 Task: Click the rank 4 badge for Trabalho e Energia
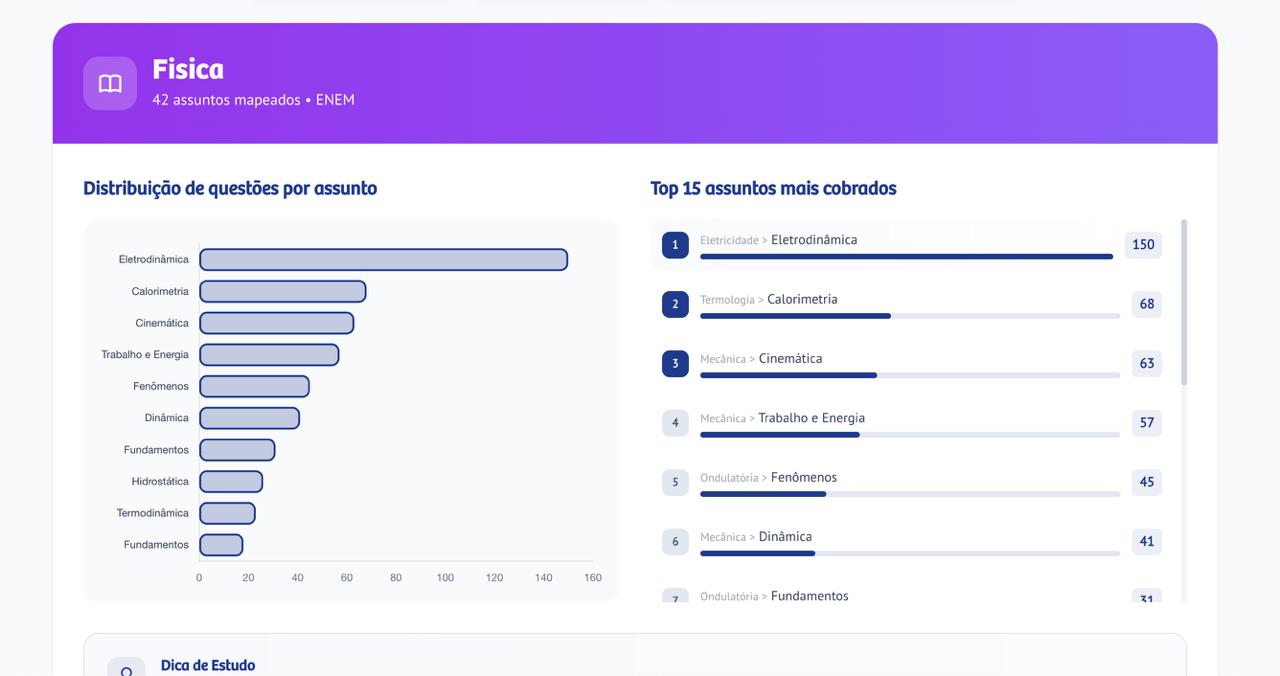pos(674,422)
